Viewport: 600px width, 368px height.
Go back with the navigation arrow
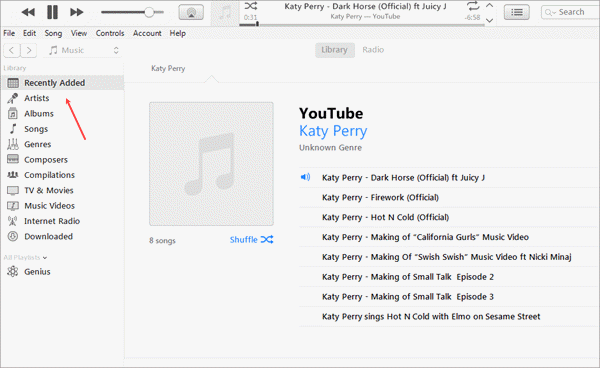pyautogui.click(x=12, y=50)
